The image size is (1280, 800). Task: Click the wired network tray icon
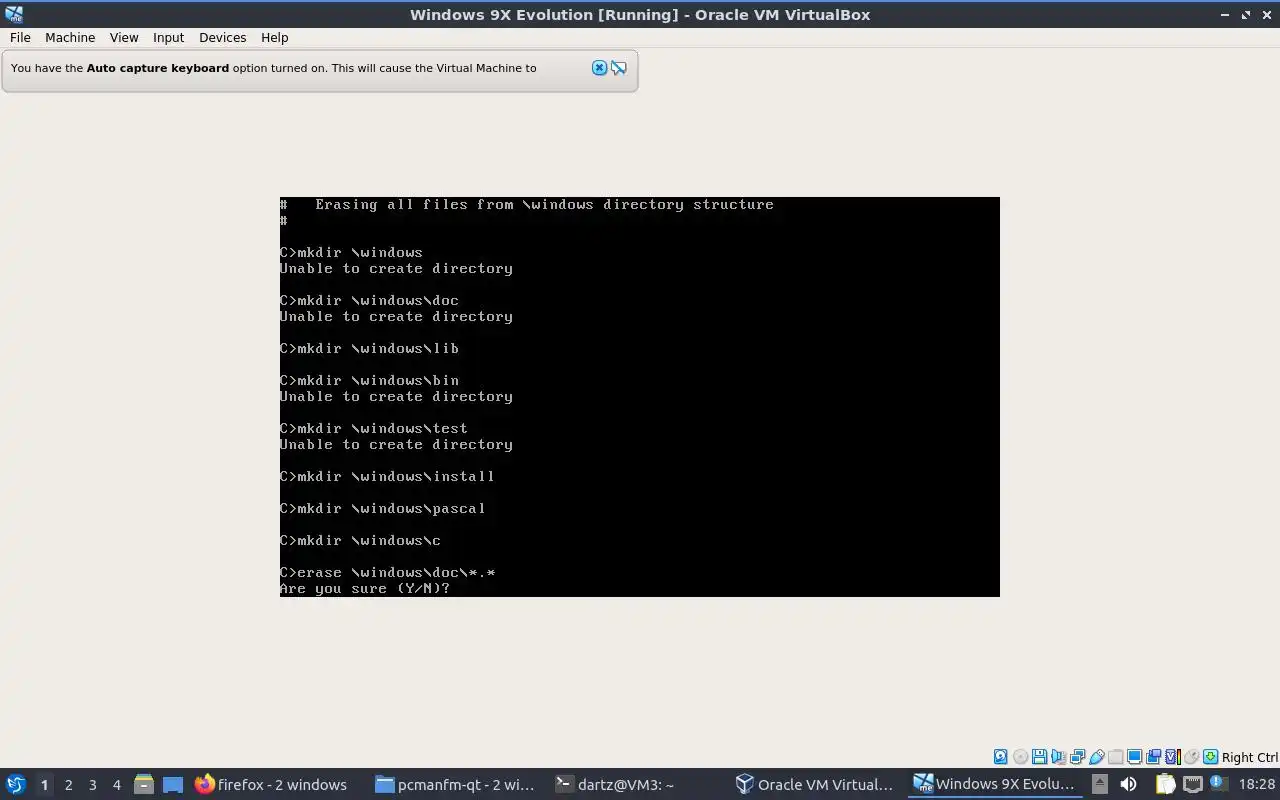[x=1193, y=784]
